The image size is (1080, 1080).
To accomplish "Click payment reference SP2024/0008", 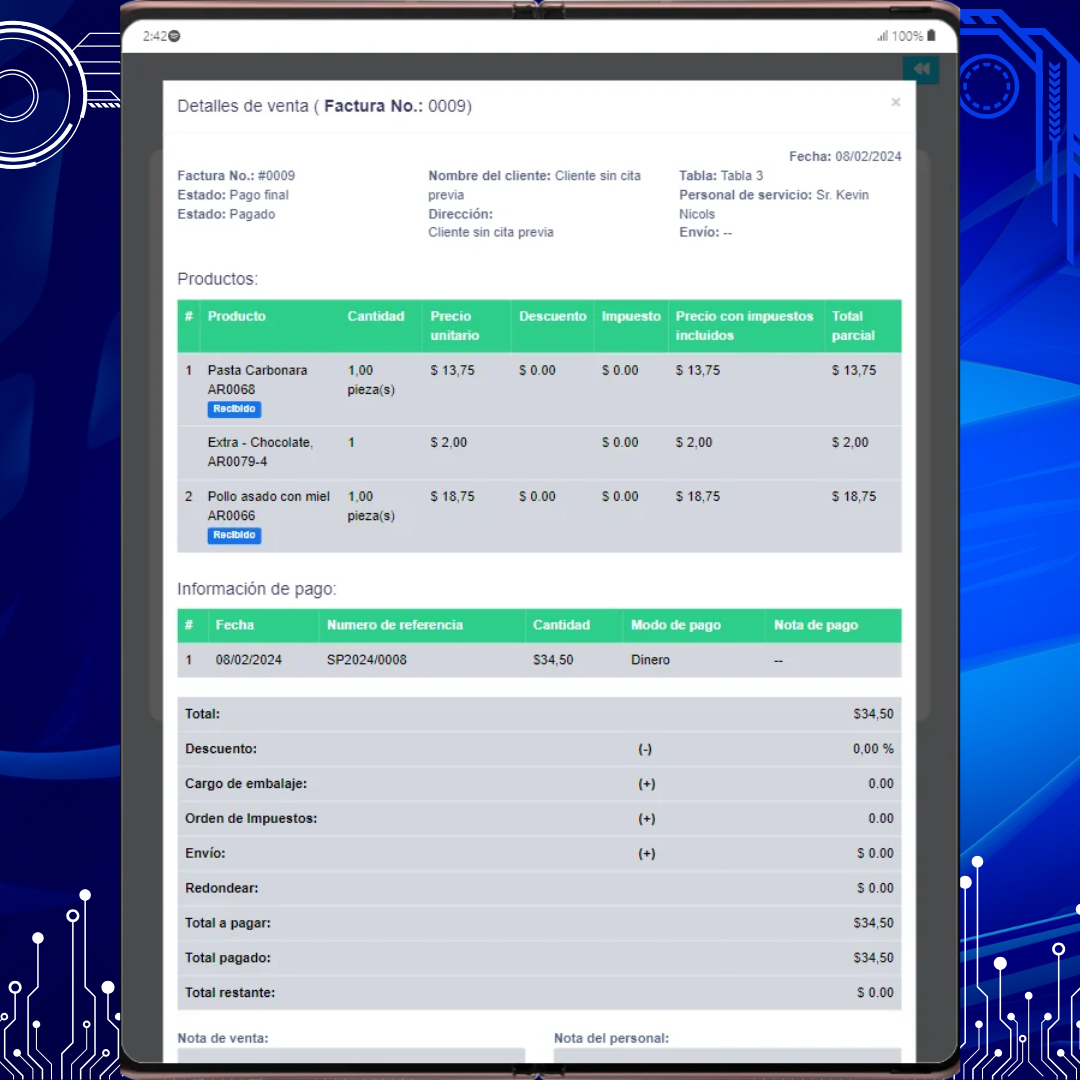I will point(366,660).
